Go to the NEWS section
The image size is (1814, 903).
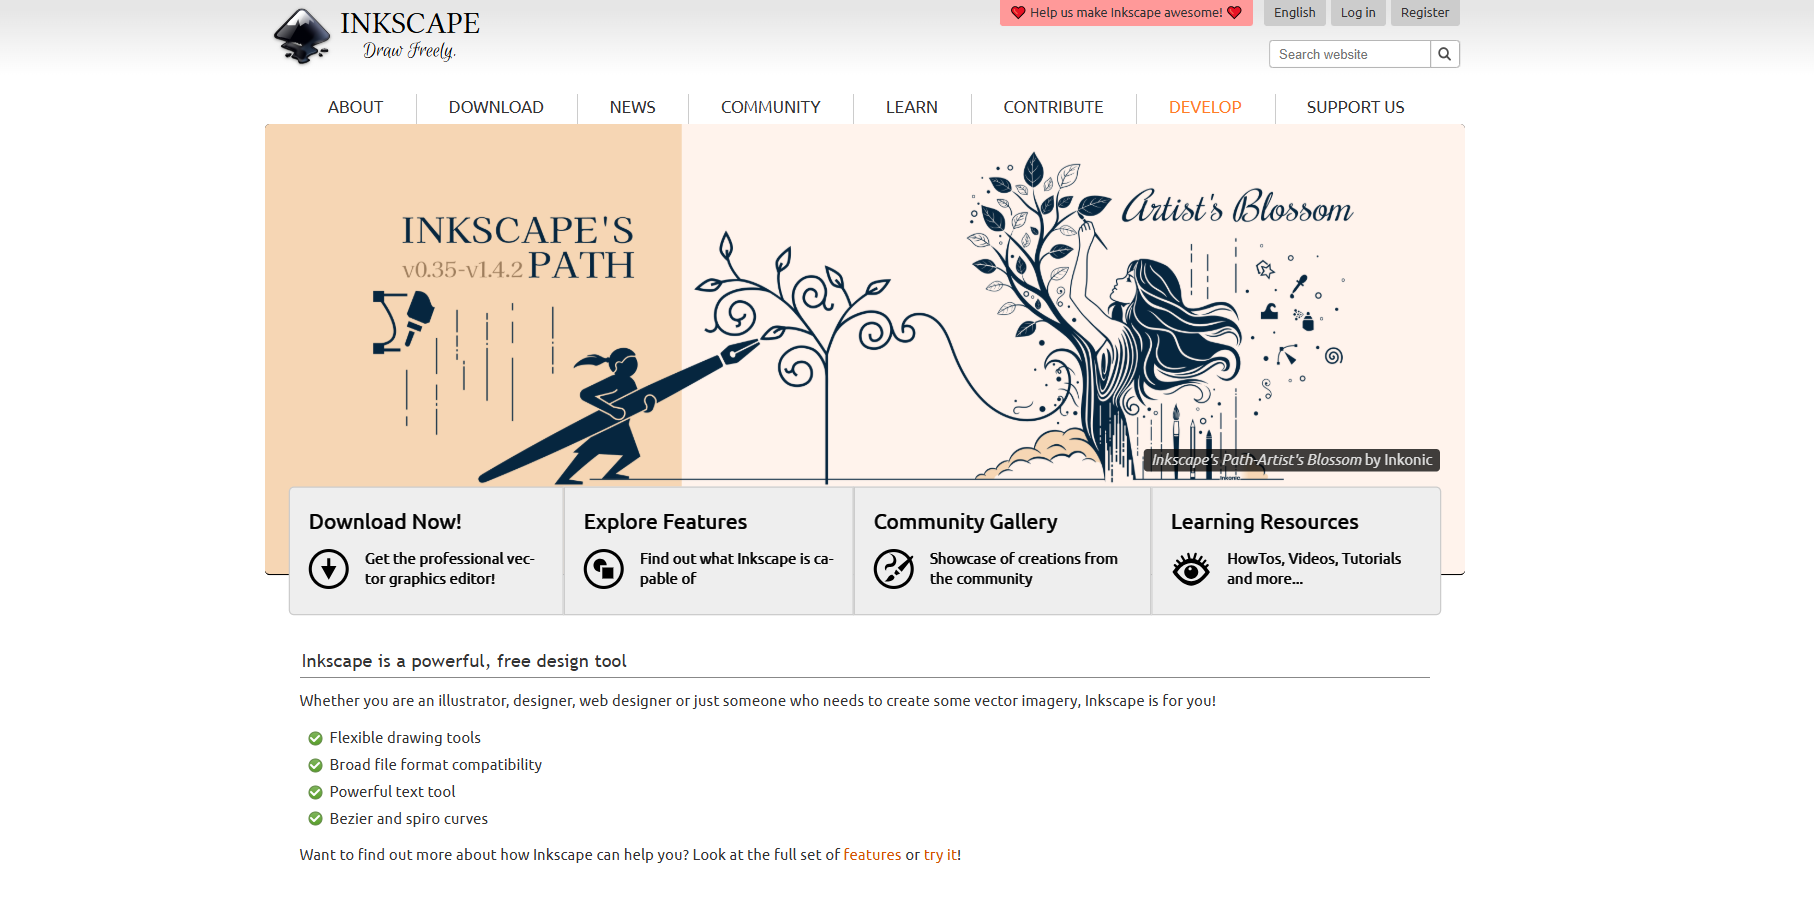[632, 107]
